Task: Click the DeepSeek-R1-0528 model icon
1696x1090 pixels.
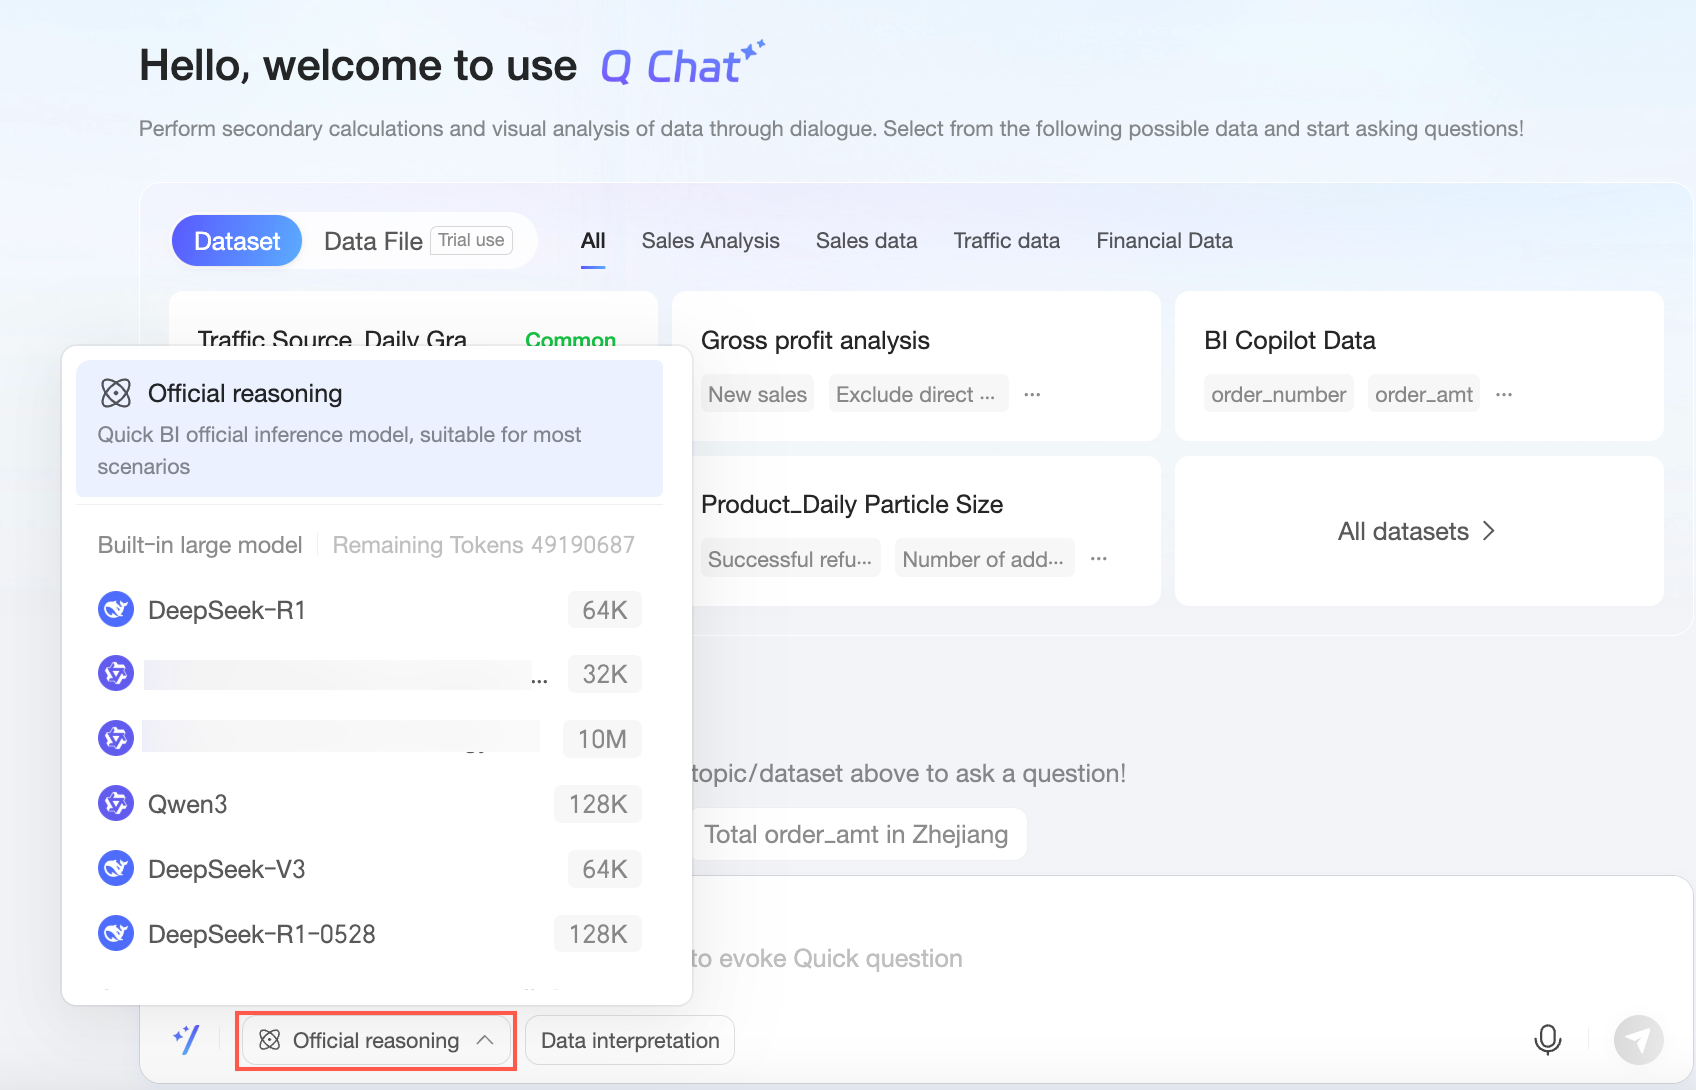Action: click(116, 933)
